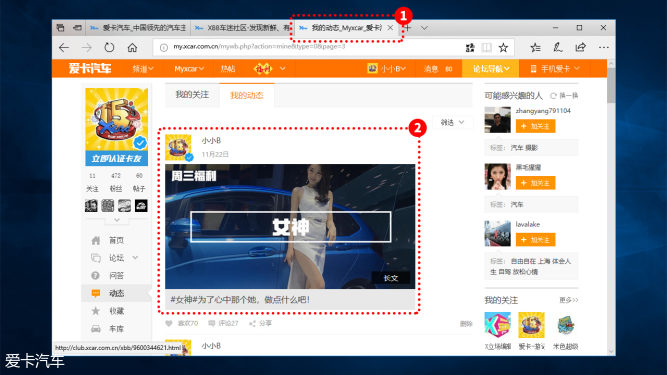Open 车库 in left sidebar
This screenshot has width=667, height=375.
pyautogui.click(x=117, y=329)
